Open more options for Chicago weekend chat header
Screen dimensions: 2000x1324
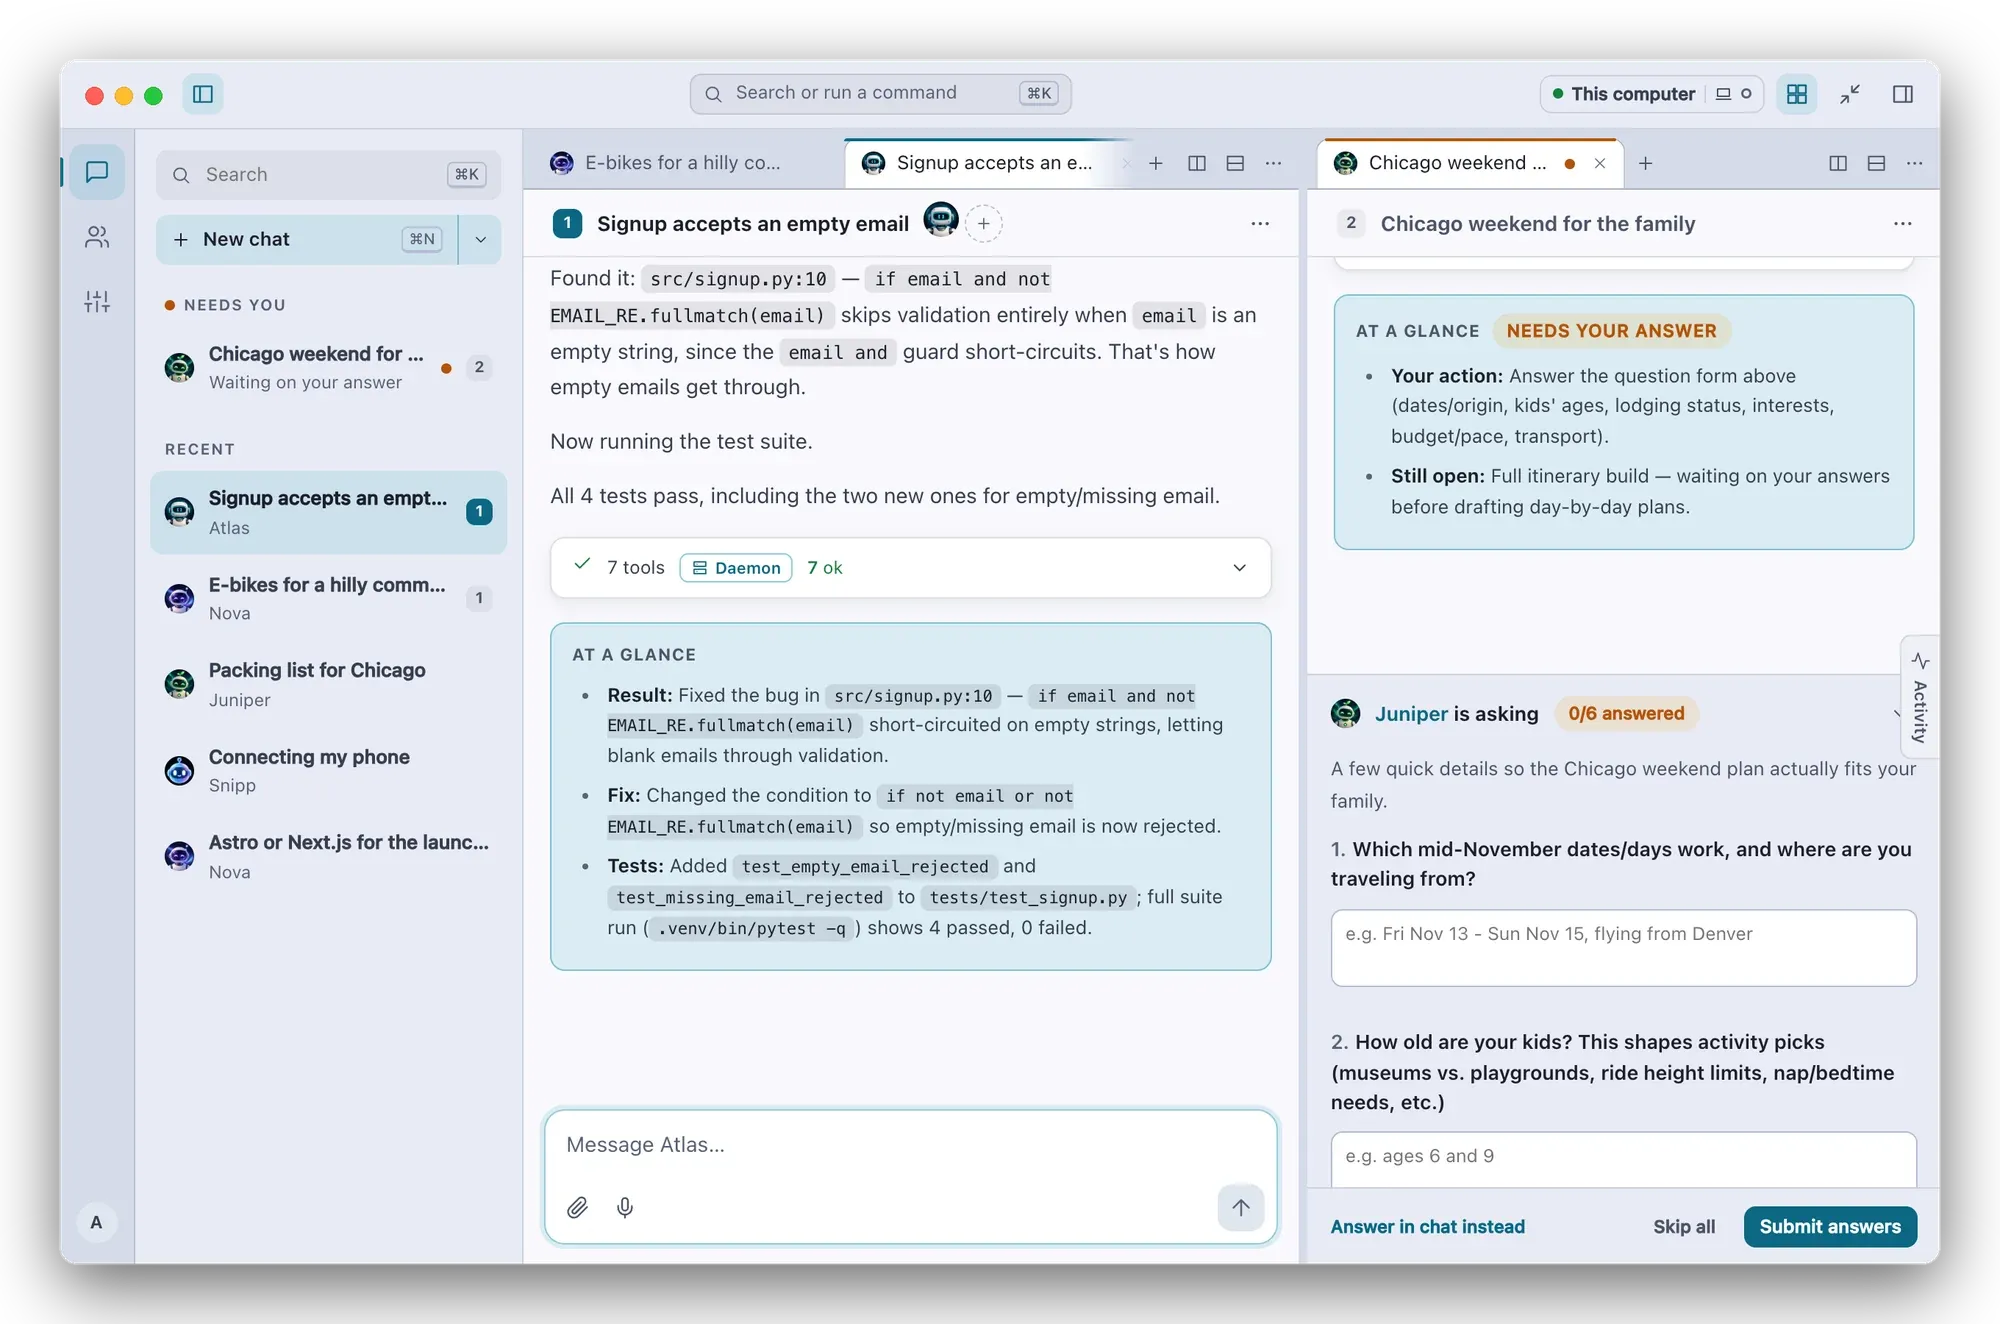tap(1903, 224)
